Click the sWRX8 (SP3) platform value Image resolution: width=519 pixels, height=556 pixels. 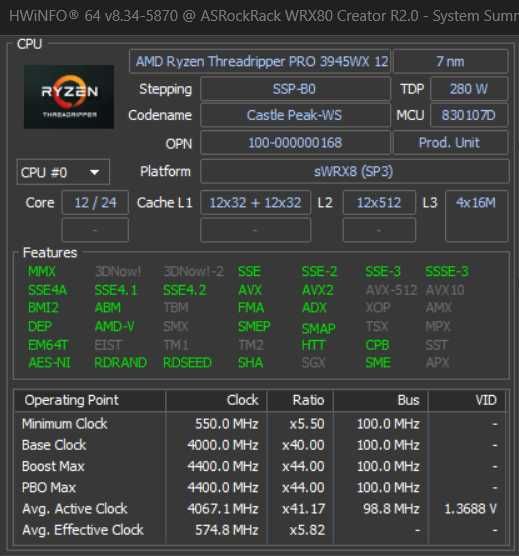tap(355, 172)
